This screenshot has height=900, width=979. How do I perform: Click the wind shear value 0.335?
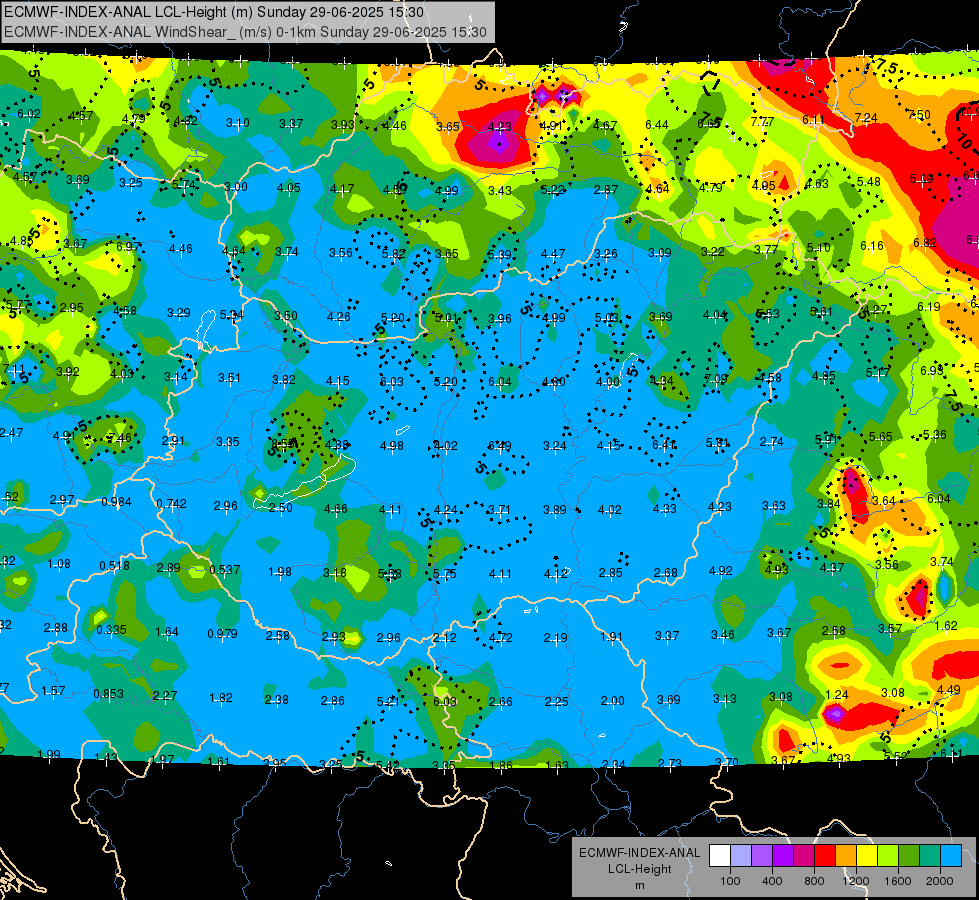[111, 629]
